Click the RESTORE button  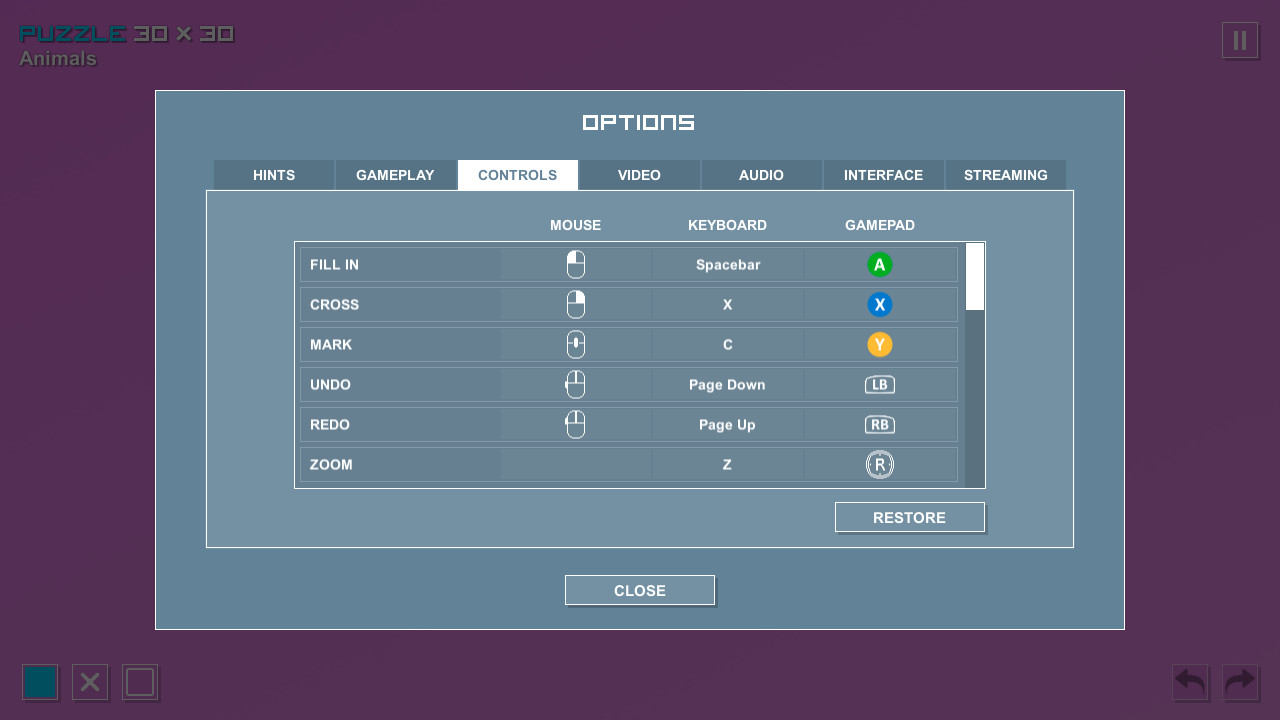click(x=909, y=517)
